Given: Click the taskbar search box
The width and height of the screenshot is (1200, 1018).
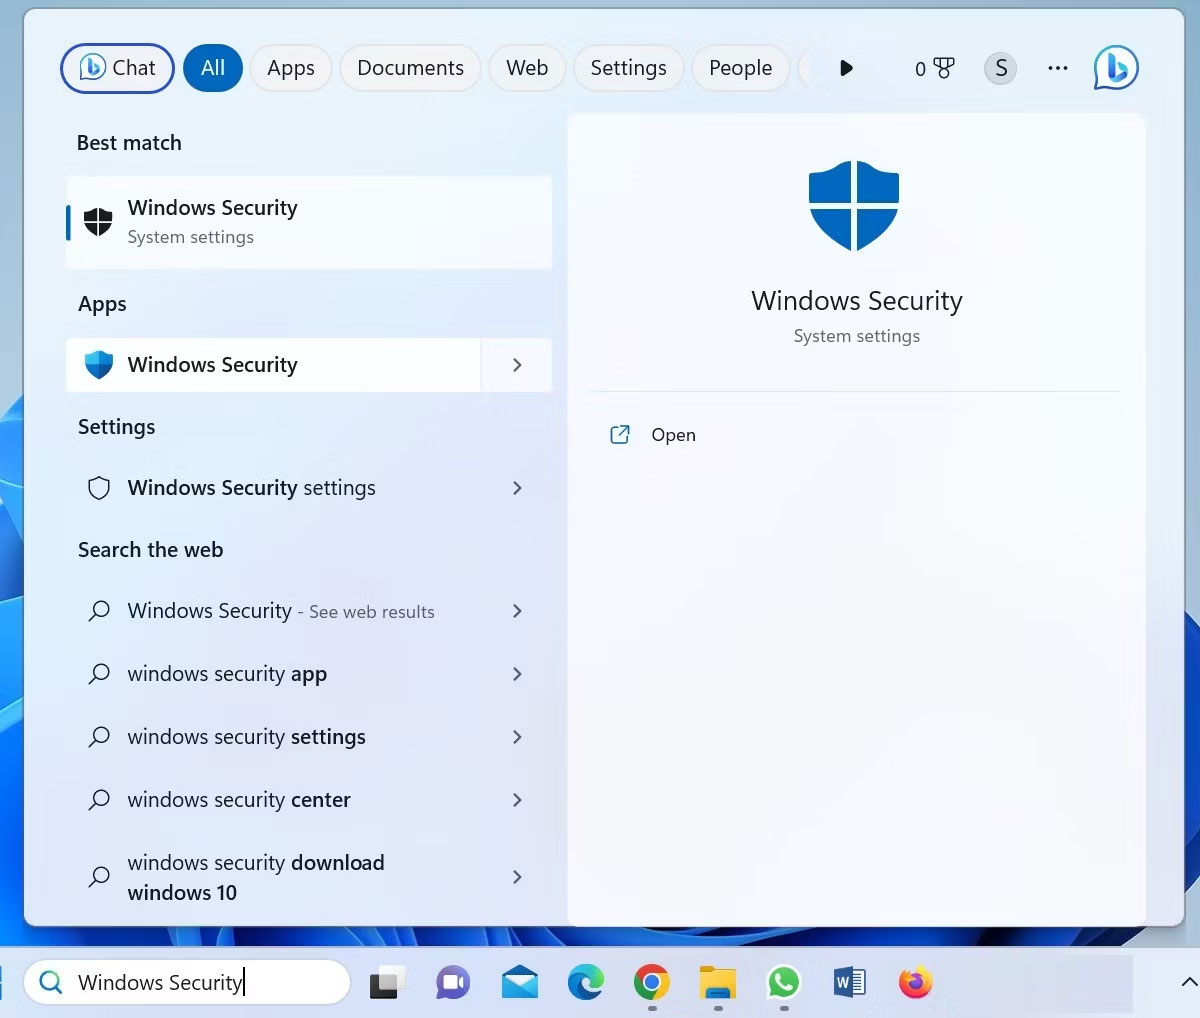Looking at the screenshot, I should (x=187, y=983).
